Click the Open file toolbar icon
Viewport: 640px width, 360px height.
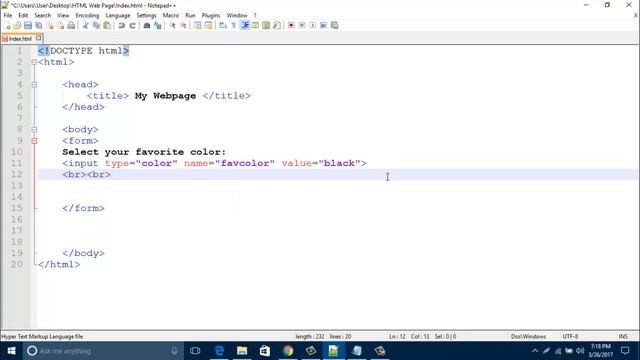click(17, 25)
